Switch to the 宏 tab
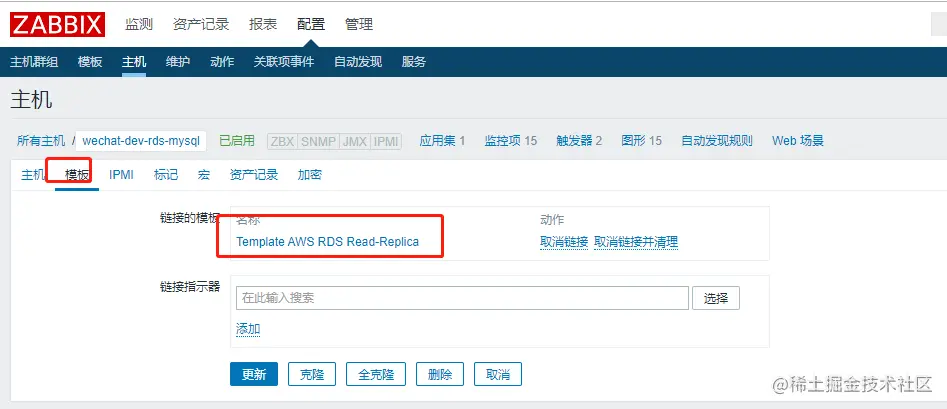Screen dimensions: 947x409 (x=204, y=175)
